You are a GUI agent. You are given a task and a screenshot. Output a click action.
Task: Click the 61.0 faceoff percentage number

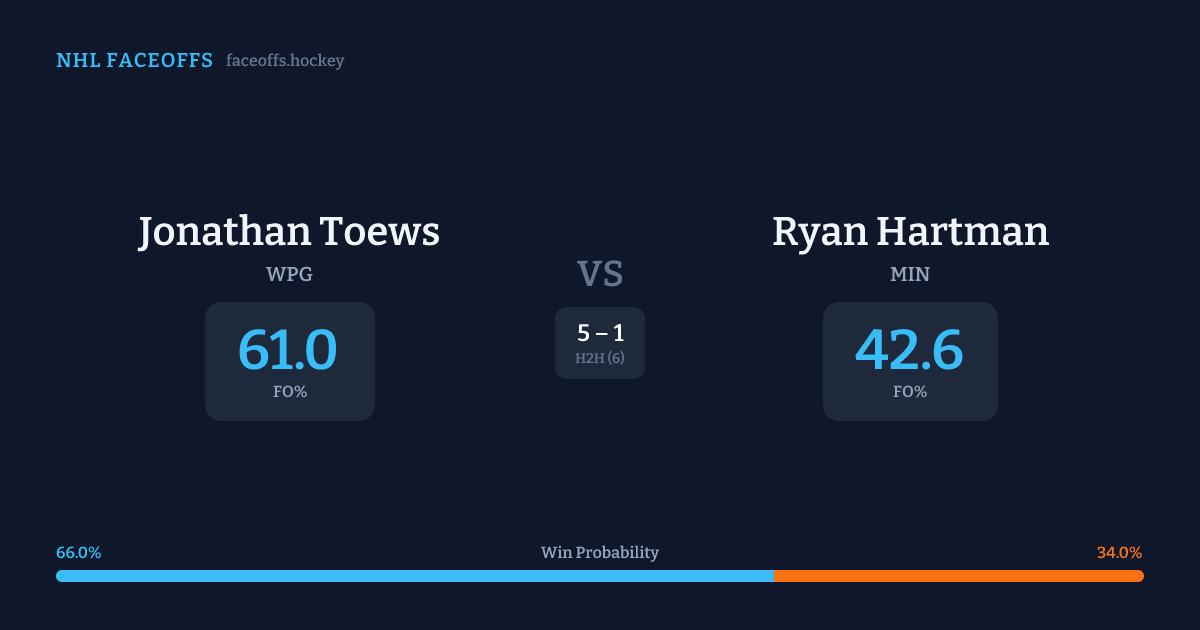(288, 350)
